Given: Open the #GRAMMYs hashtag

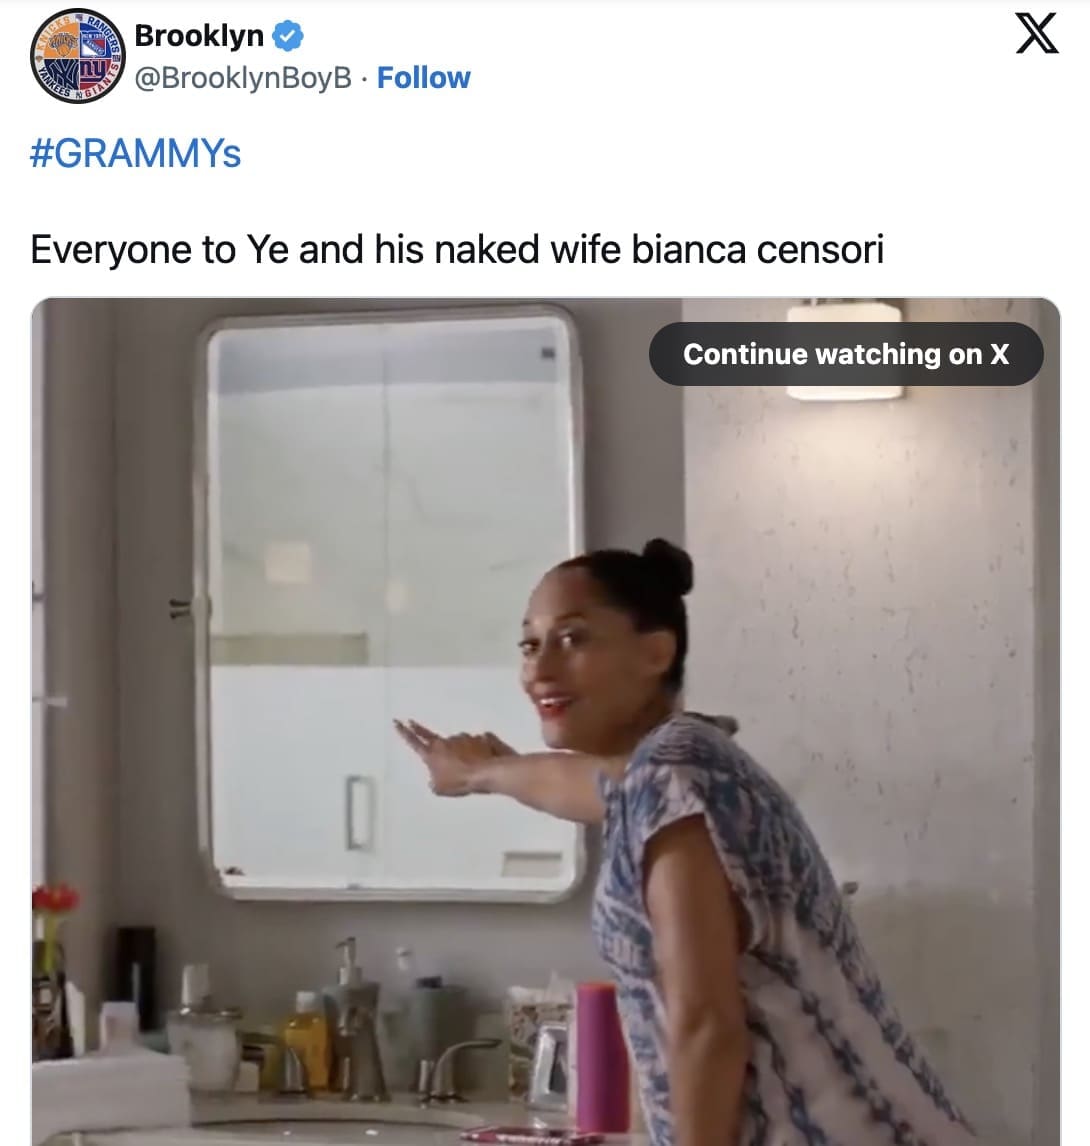Looking at the screenshot, I should click(135, 153).
